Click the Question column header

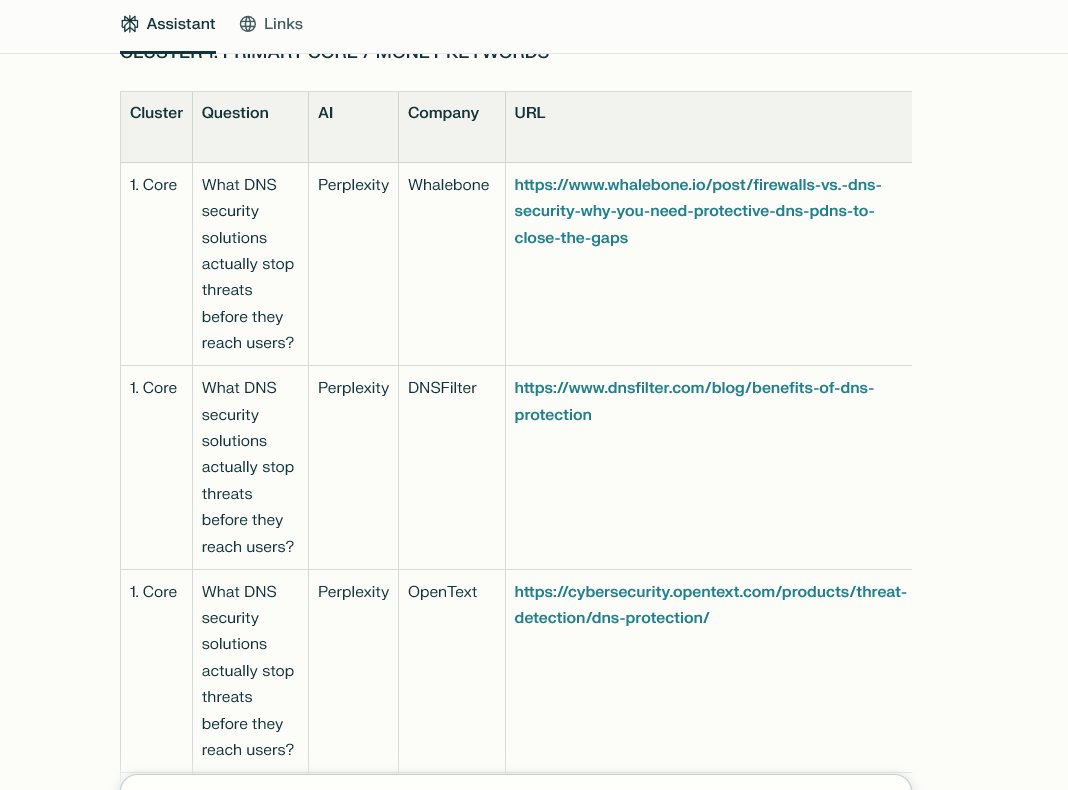click(235, 113)
